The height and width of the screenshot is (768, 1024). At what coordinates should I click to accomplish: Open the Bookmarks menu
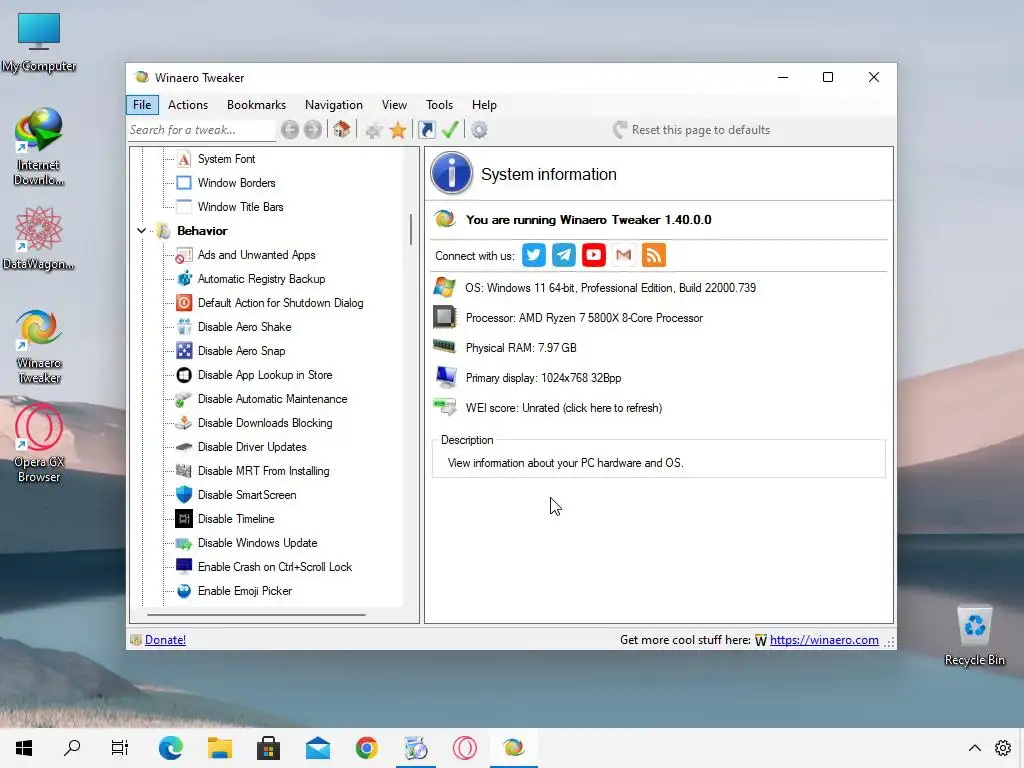[256, 104]
